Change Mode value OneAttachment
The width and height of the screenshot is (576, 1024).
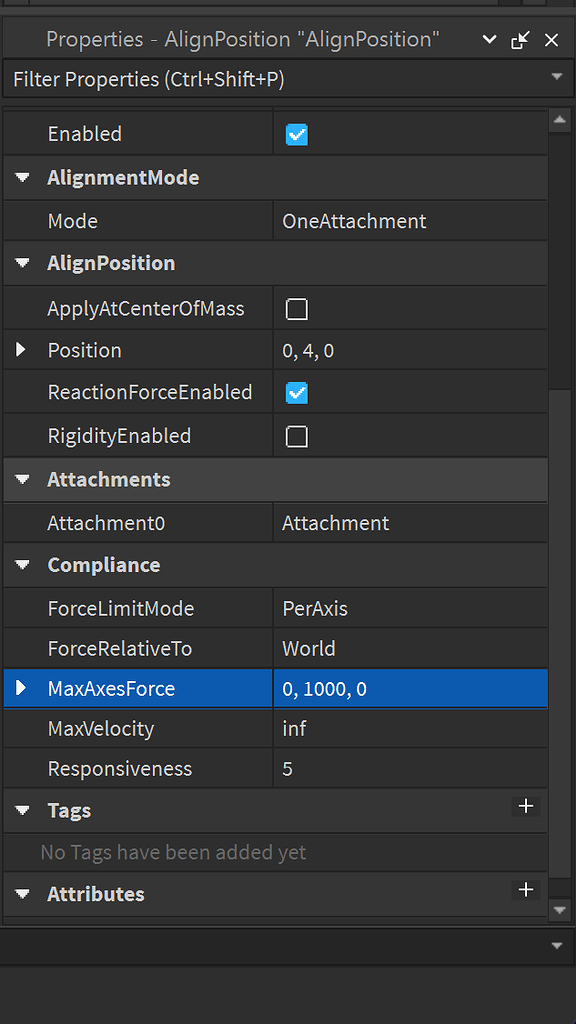410,221
